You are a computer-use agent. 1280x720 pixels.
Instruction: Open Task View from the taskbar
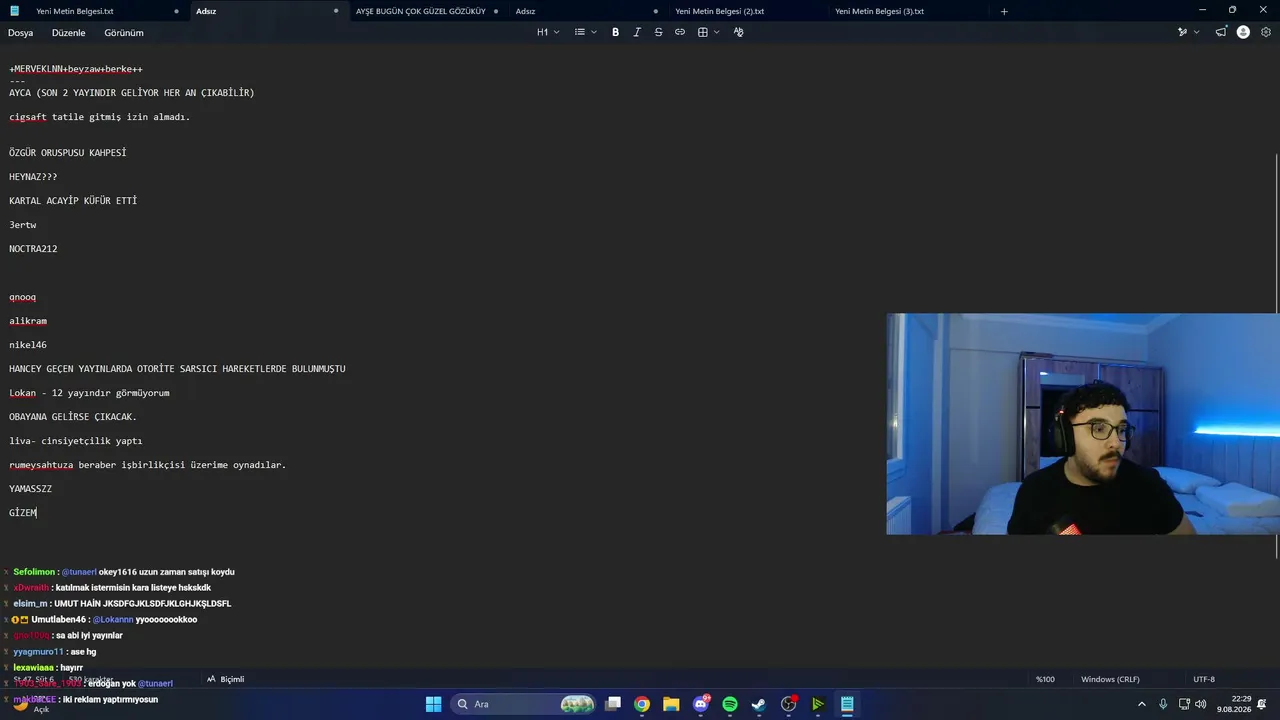(x=613, y=704)
